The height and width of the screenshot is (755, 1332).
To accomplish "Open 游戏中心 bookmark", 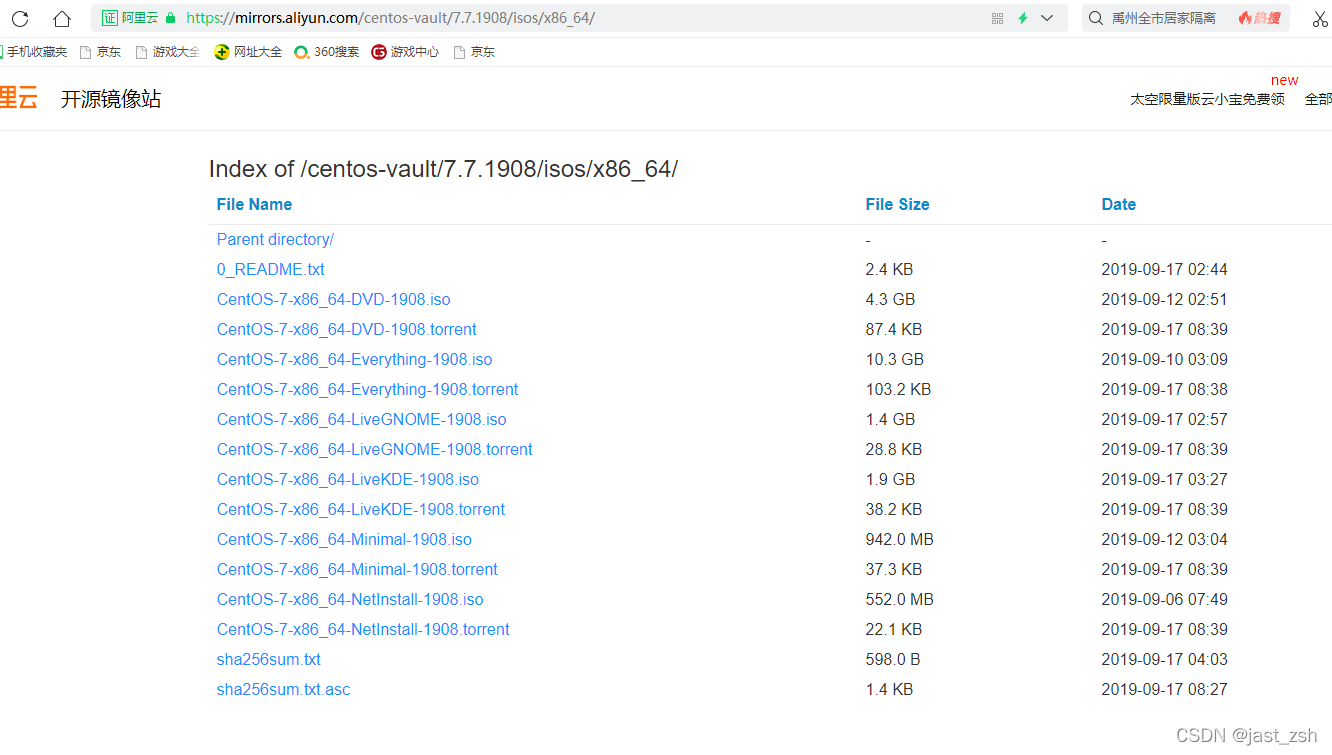I will pyautogui.click(x=405, y=52).
